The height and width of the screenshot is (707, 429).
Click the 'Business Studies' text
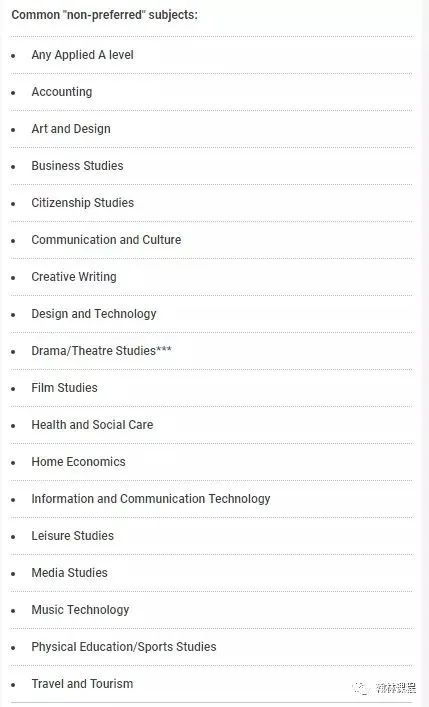coord(77,166)
